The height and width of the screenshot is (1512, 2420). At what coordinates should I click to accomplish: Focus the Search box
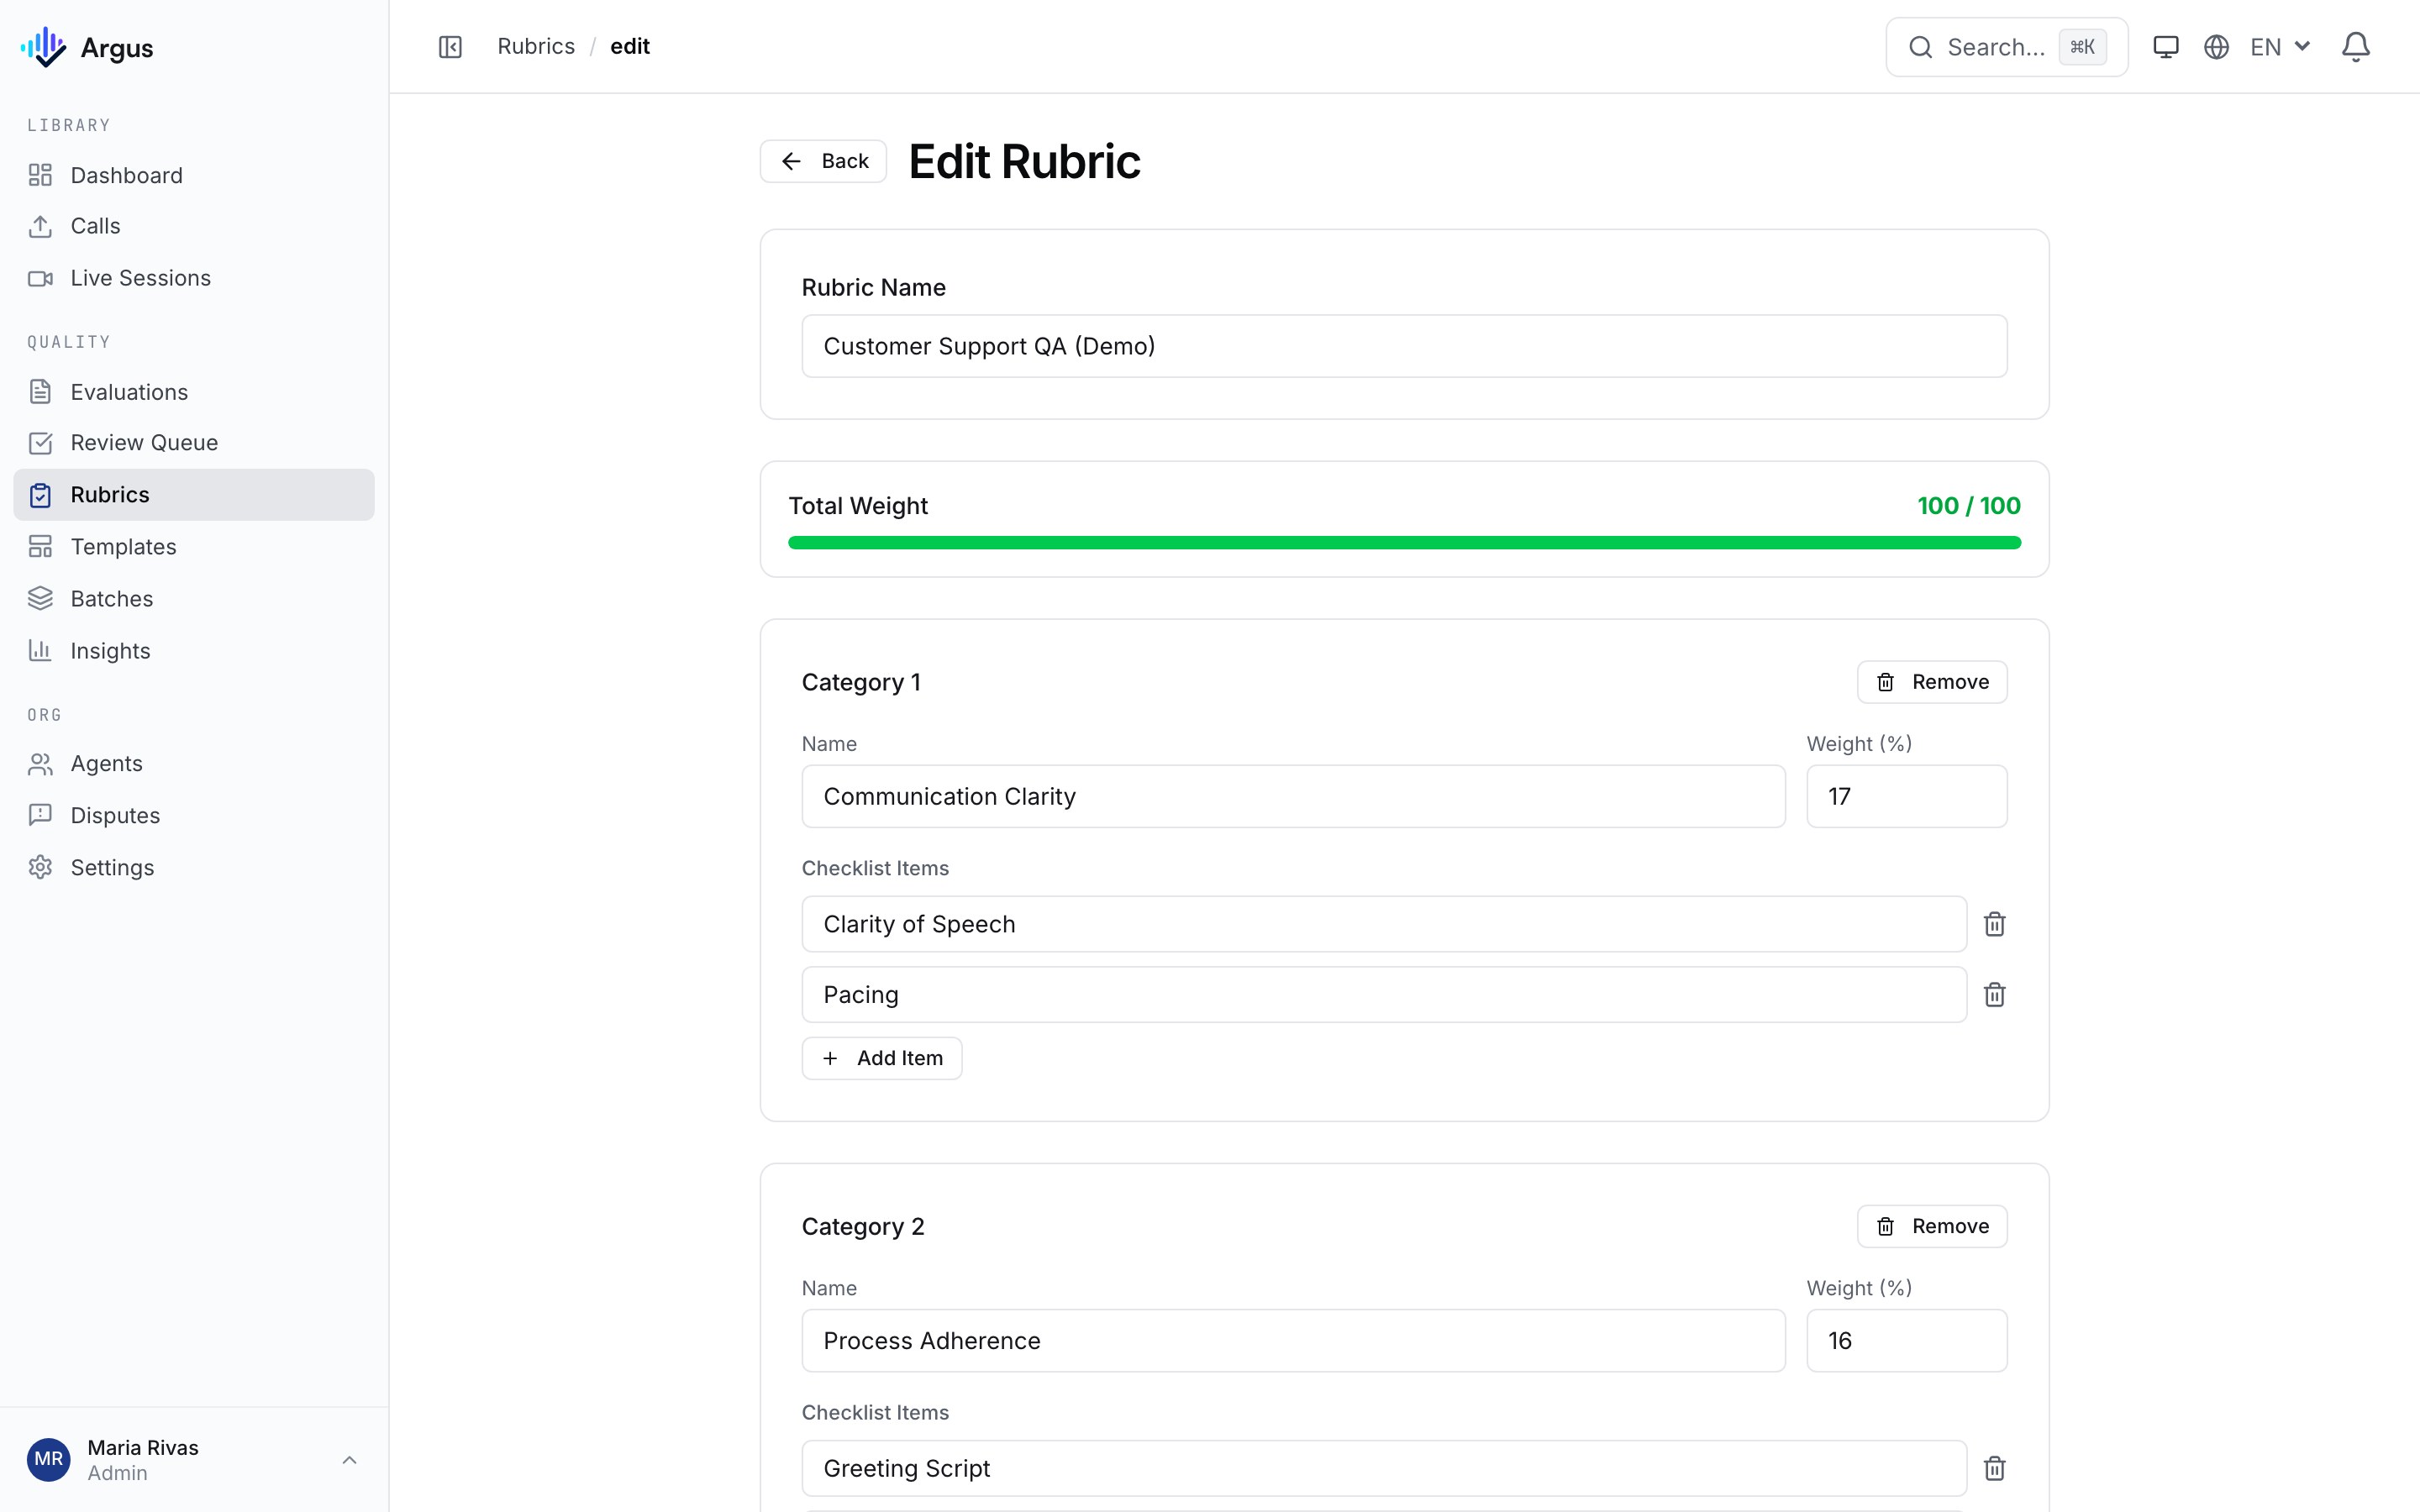[2006, 47]
